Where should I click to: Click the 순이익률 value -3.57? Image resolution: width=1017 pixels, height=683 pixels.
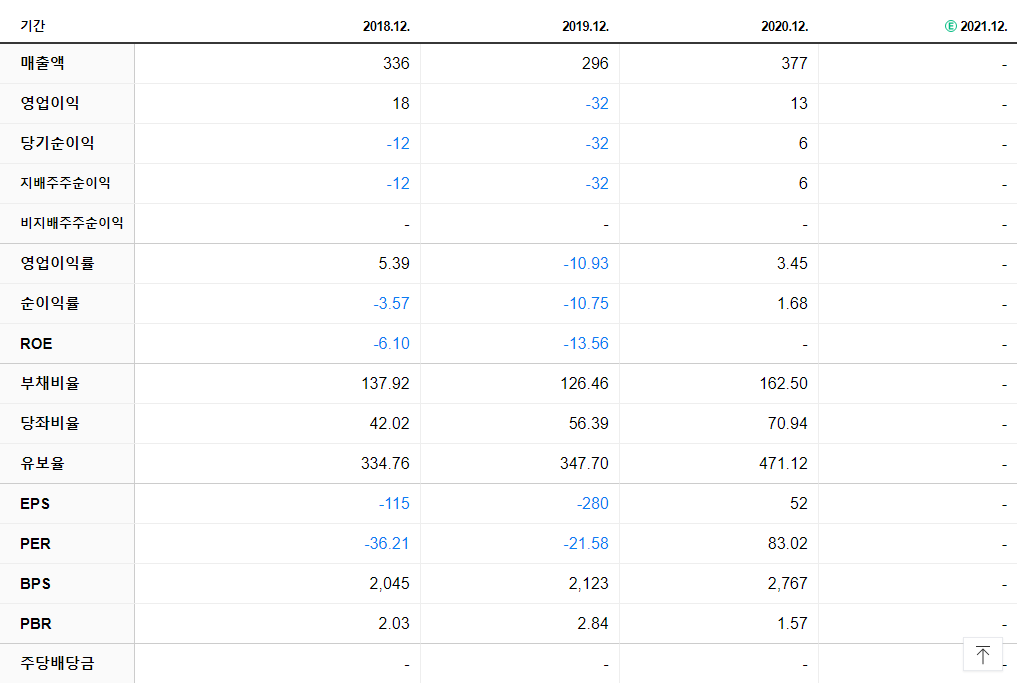[x=391, y=304]
